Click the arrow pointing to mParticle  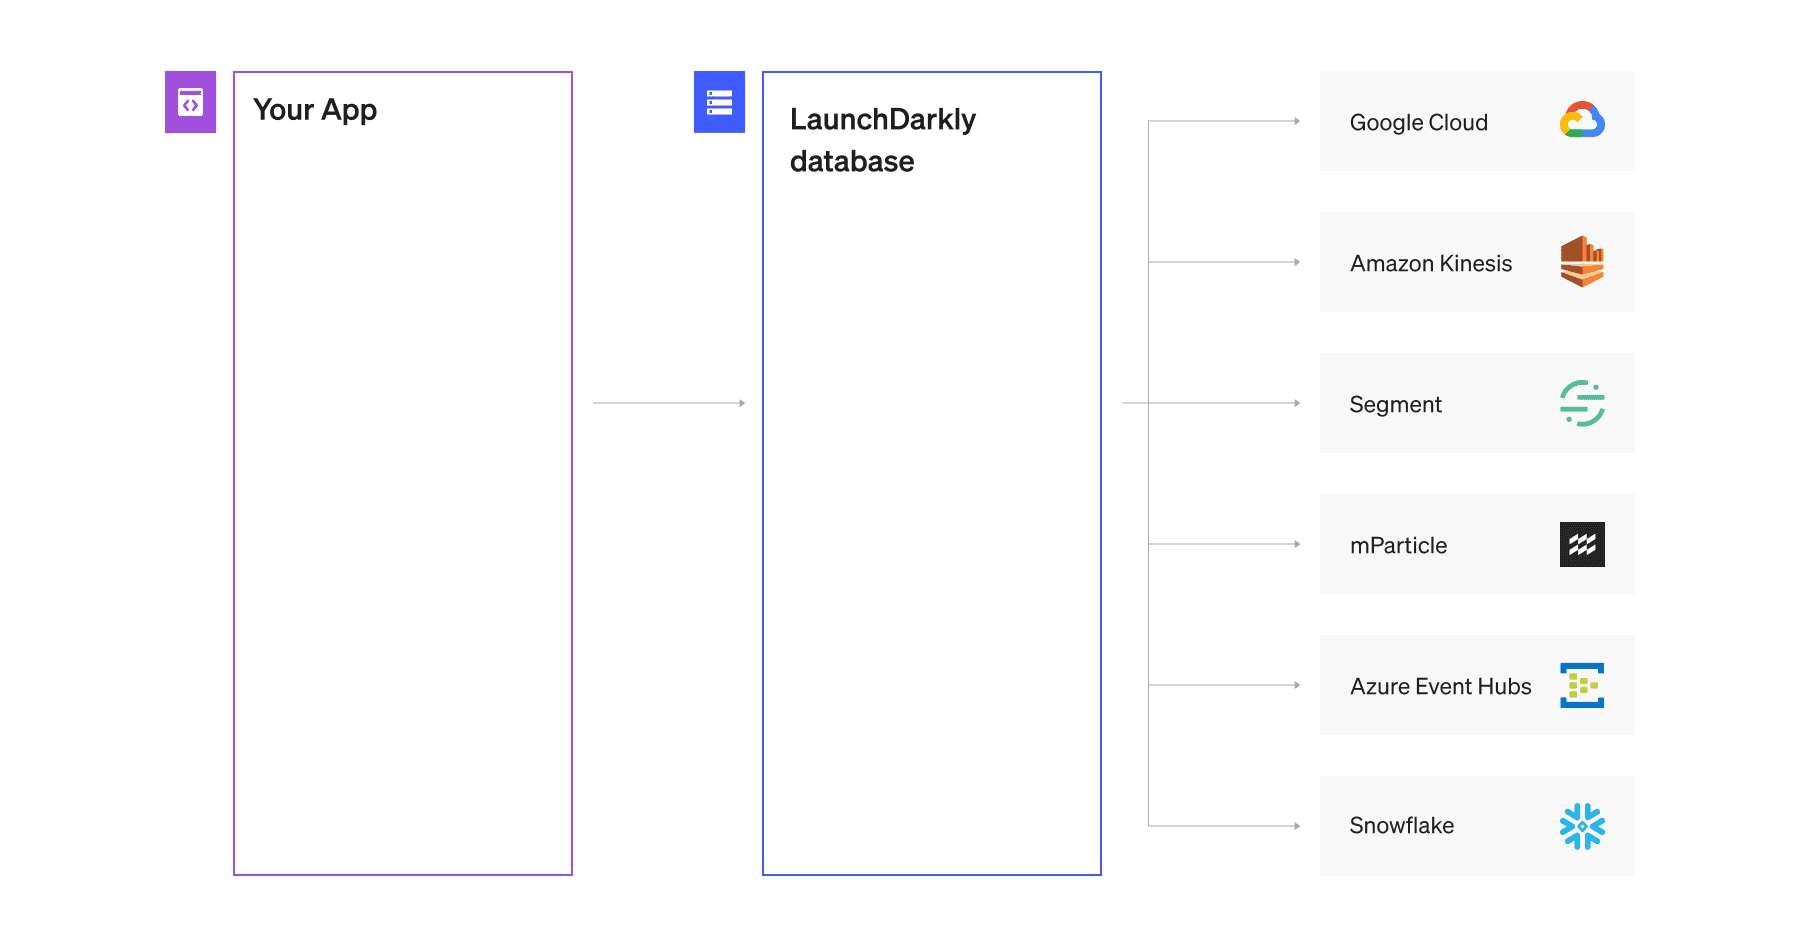pyautogui.click(x=1225, y=544)
